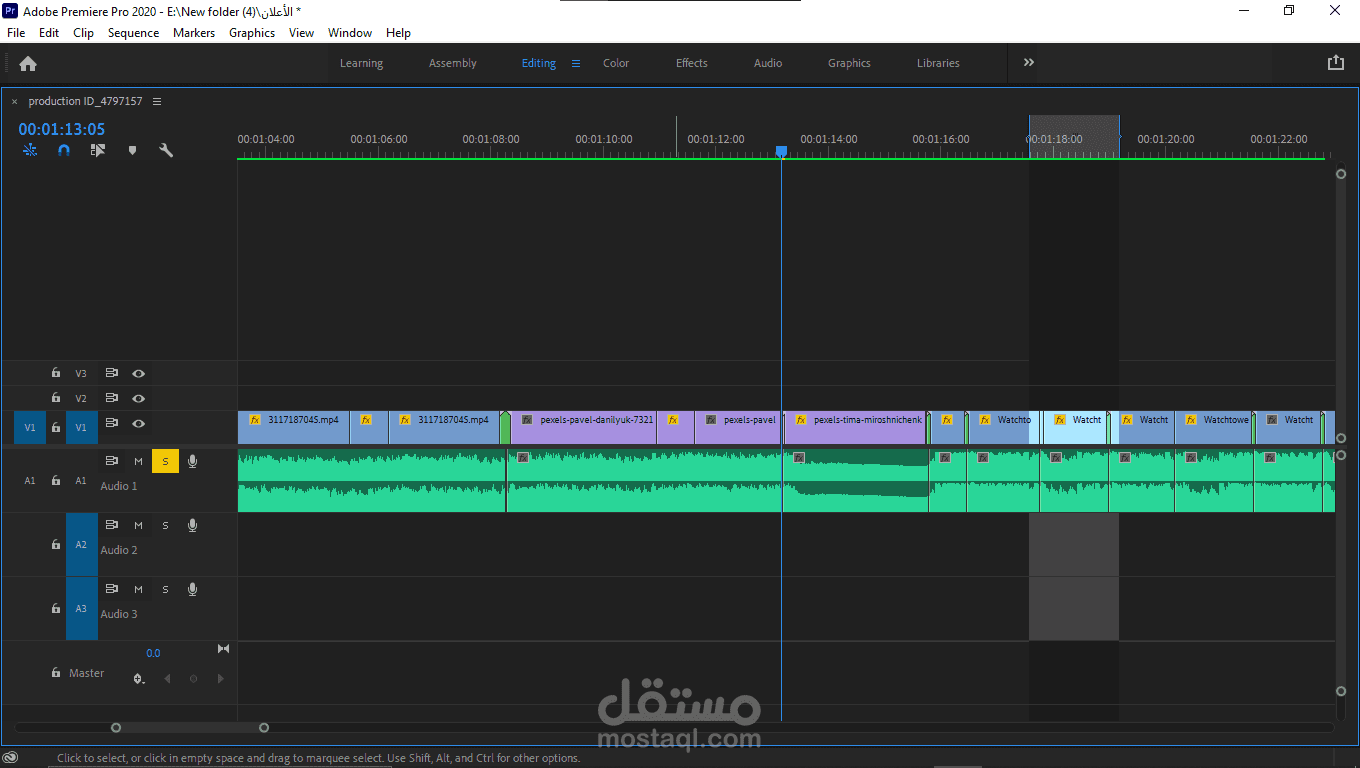Enable voice-over record on Audio 1
This screenshot has height=768, width=1360.
tap(193, 461)
